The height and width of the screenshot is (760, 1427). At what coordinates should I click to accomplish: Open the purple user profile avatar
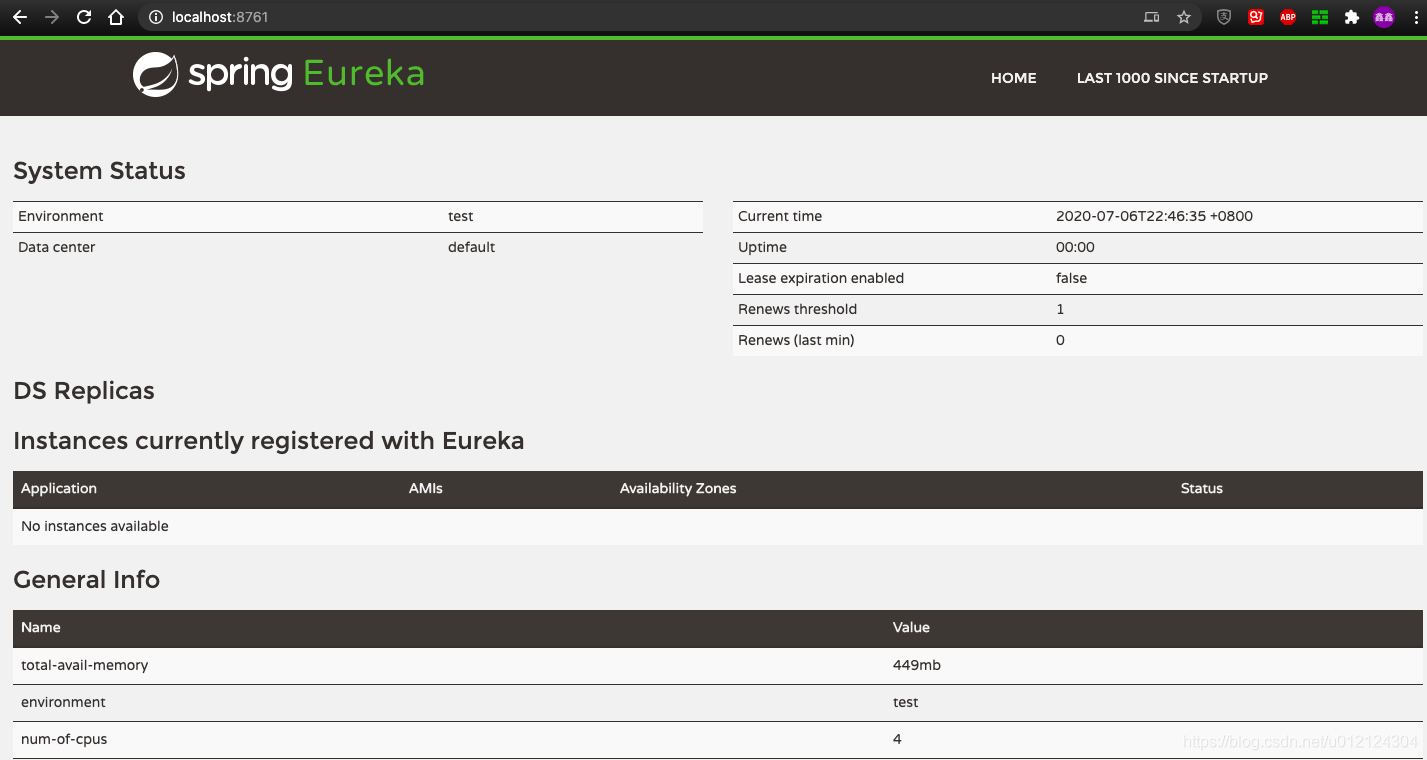pos(1384,17)
